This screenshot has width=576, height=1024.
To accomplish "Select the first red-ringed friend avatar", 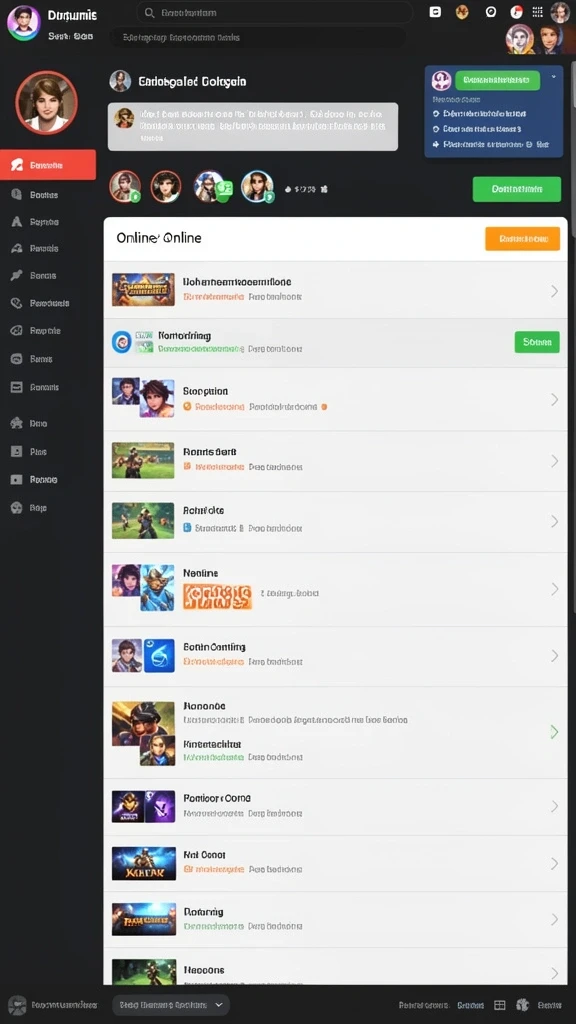I will [125, 186].
